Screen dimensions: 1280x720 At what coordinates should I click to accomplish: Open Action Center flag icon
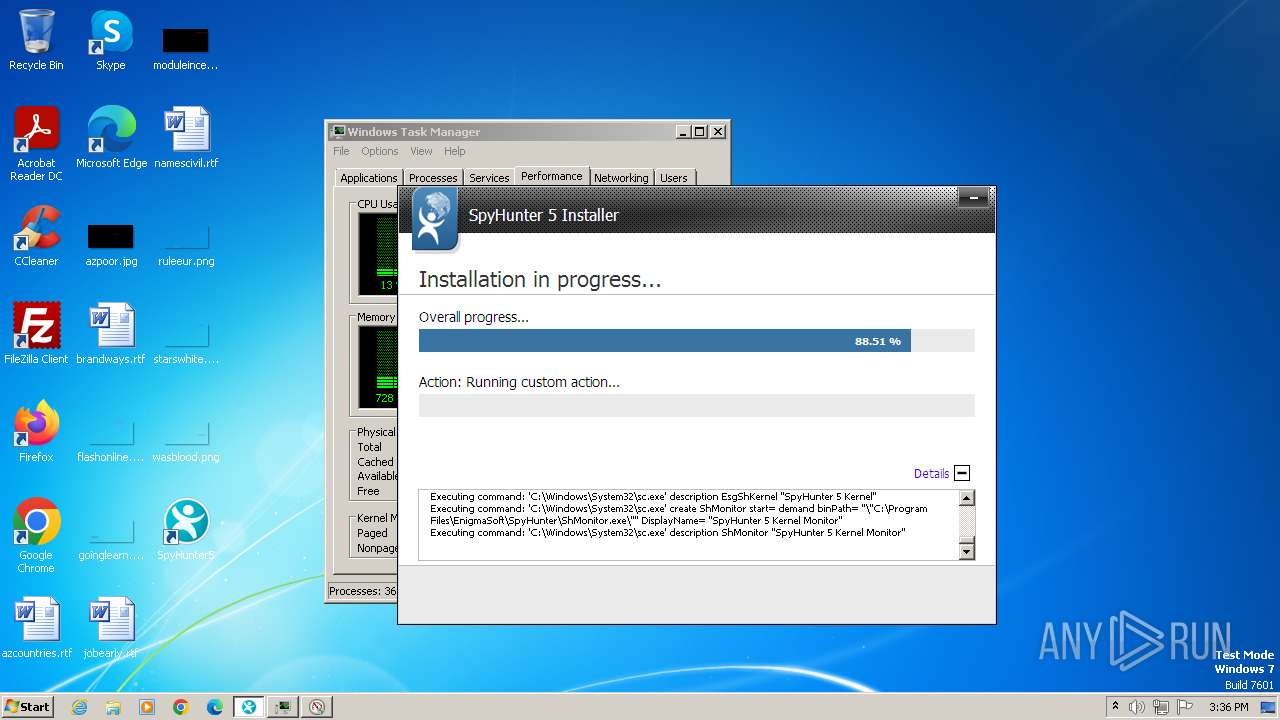click(x=1183, y=707)
